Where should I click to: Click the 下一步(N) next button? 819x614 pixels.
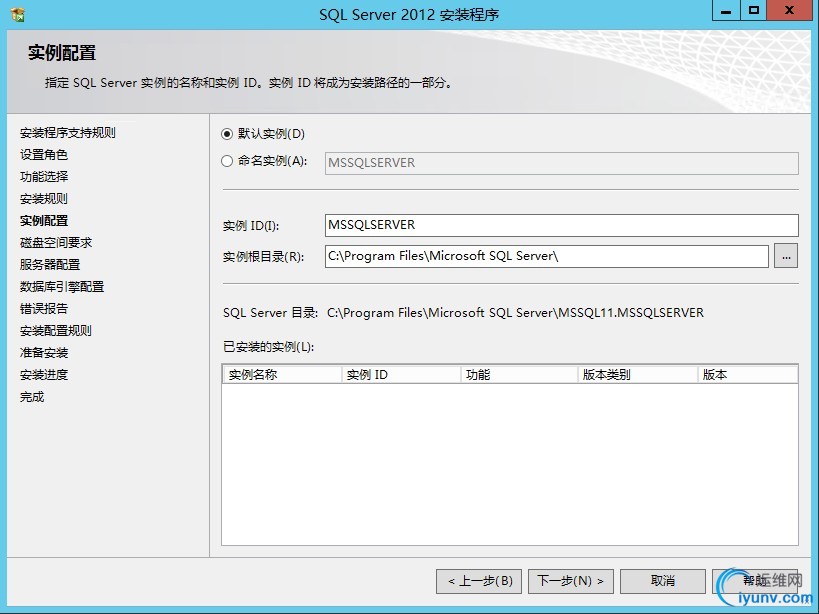click(x=571, y=581)
